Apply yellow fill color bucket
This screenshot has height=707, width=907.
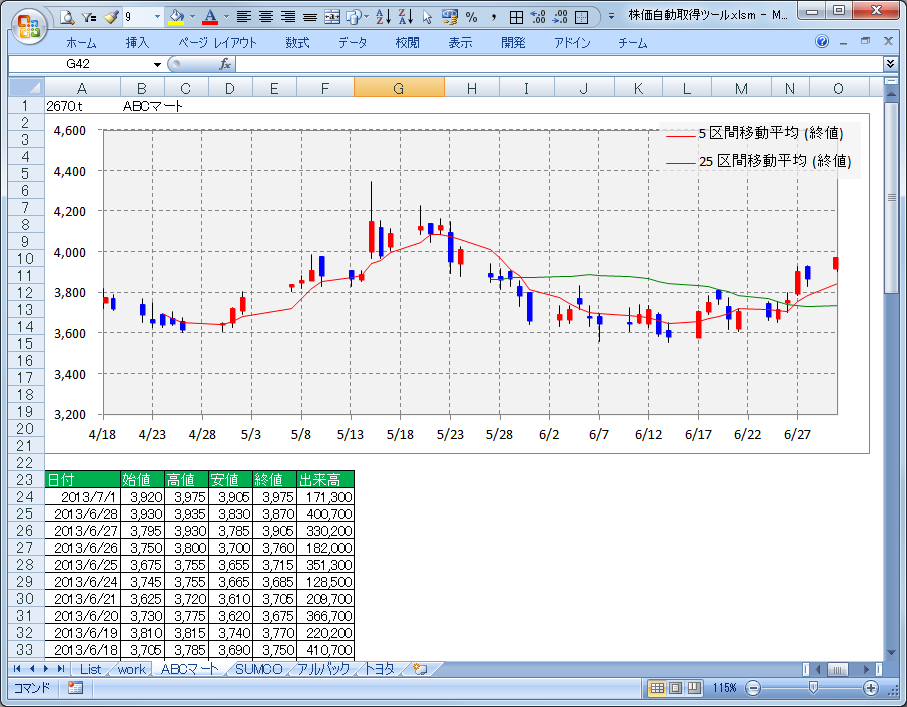pos(176,17)
